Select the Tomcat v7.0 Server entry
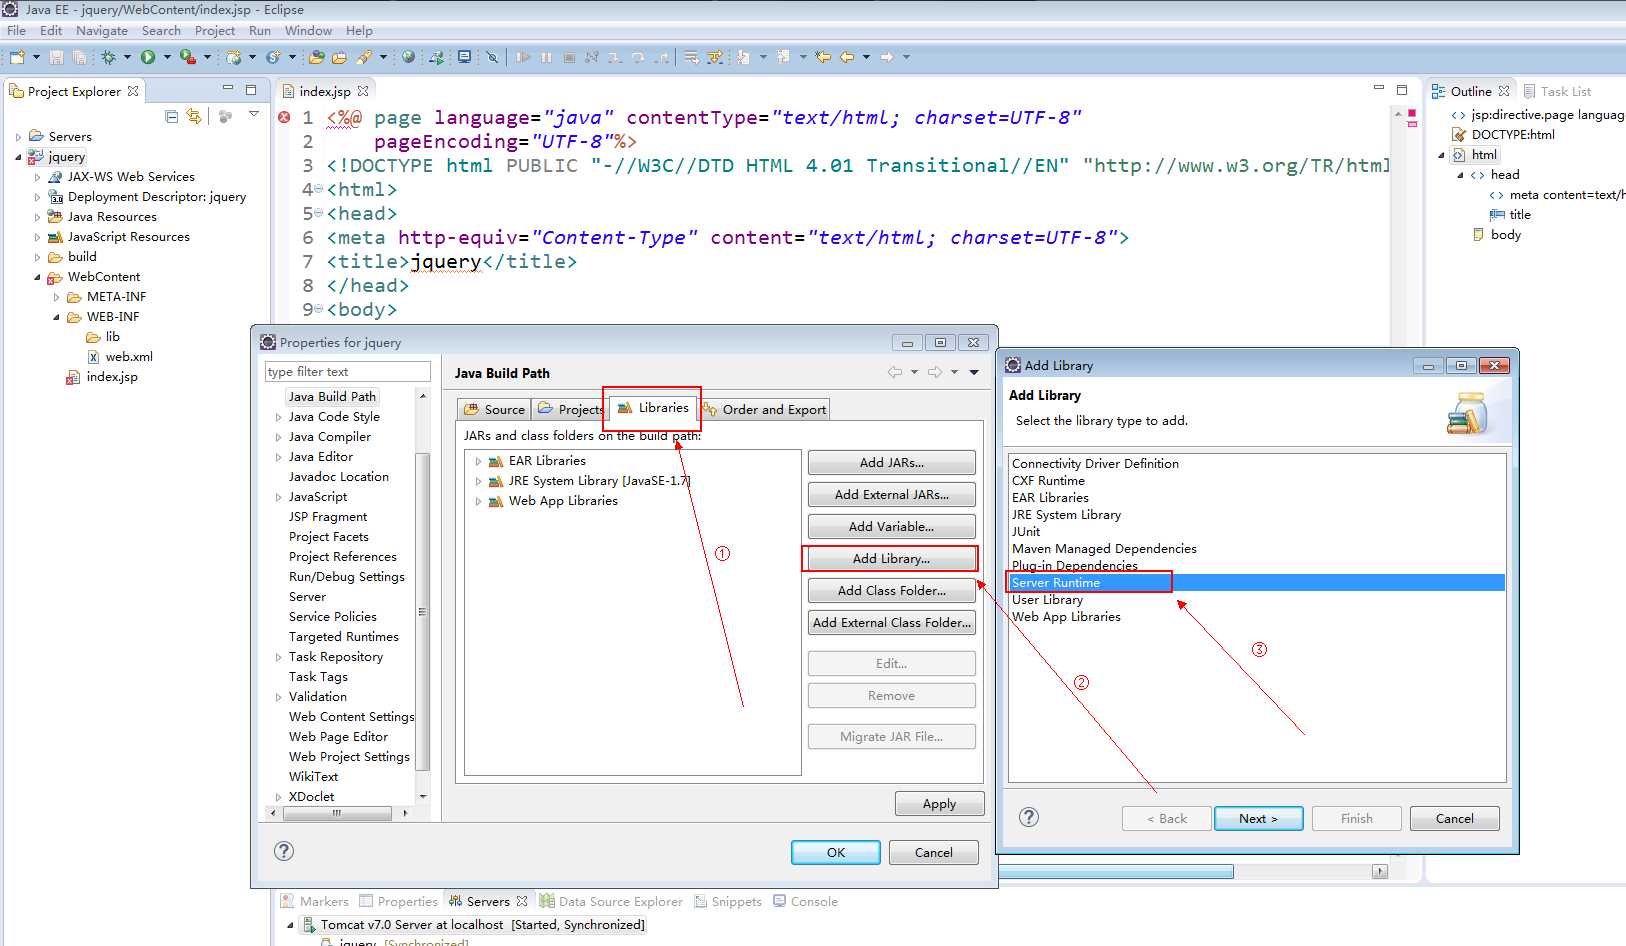The width and height of the screenshot is (1626, 946). [473, 925]
